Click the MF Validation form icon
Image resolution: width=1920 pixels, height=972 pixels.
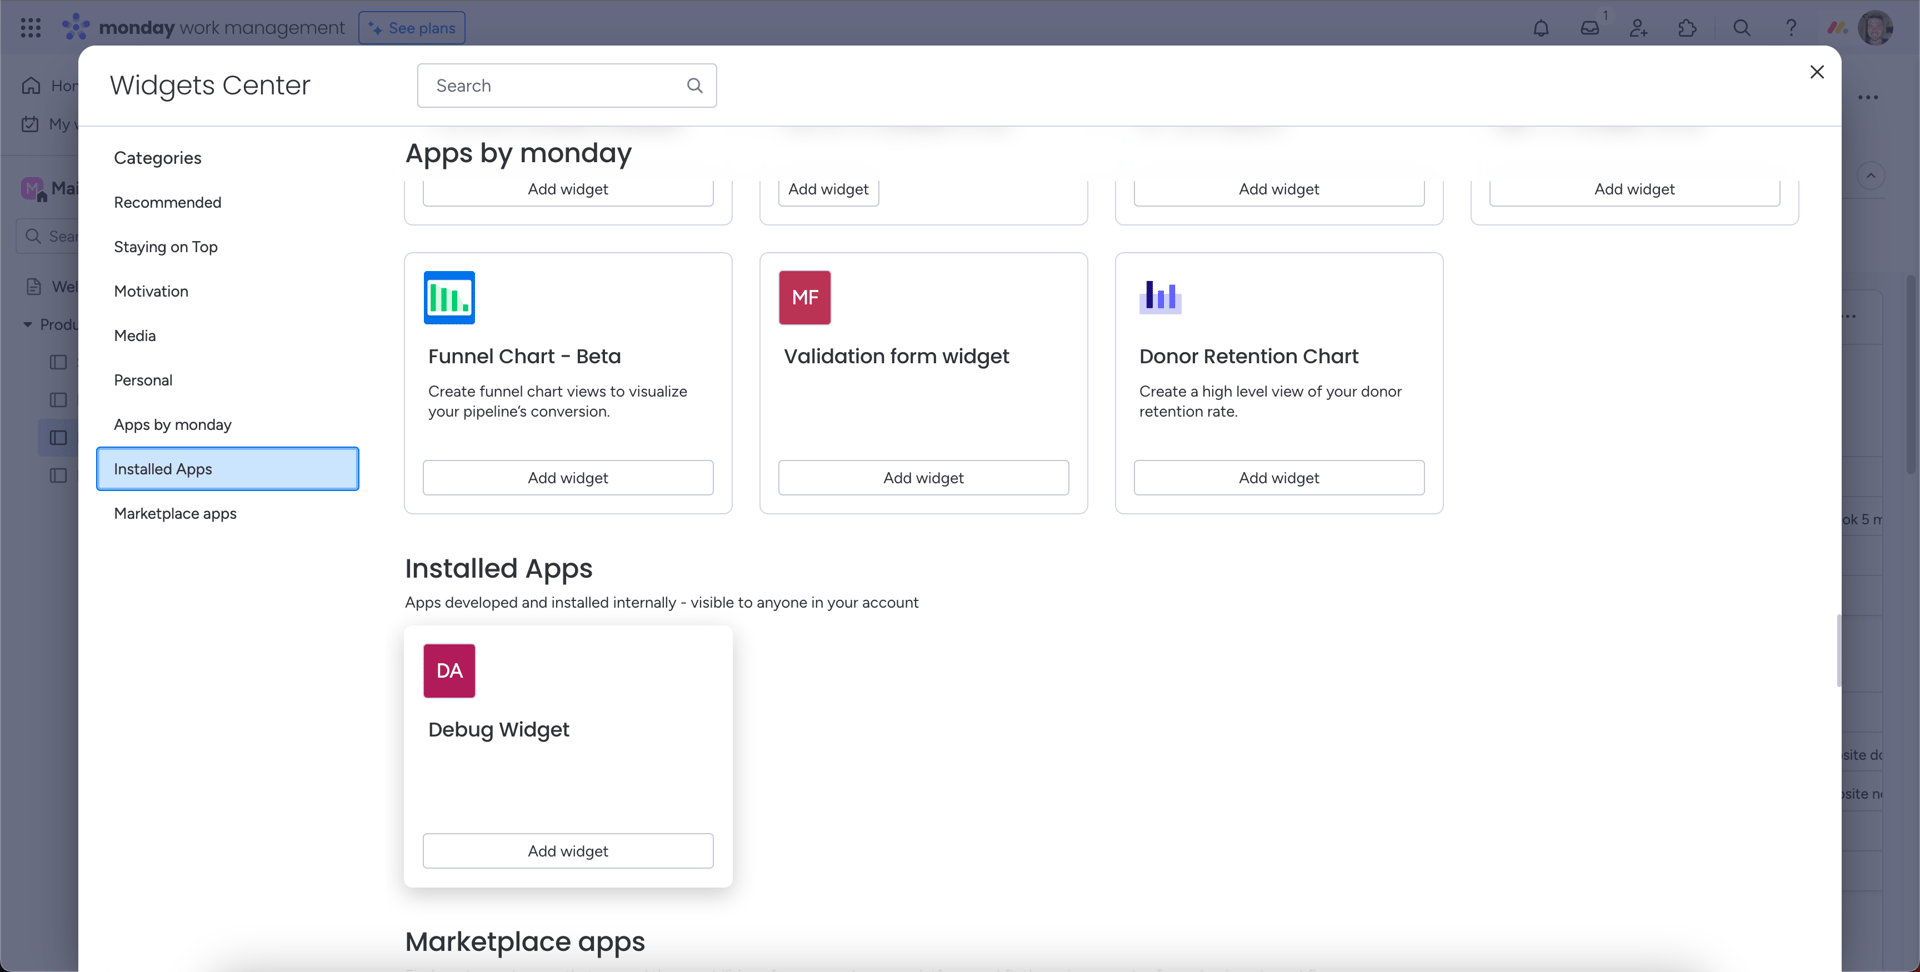pos(805,297)
